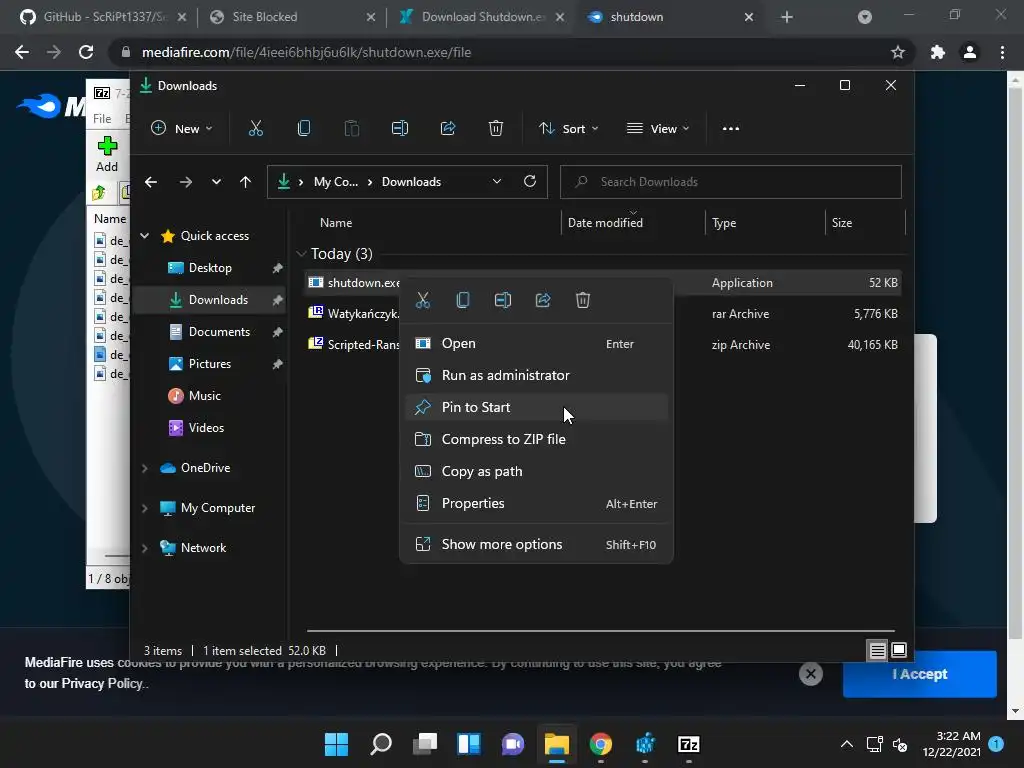Open the View dropdown menu
Image resolution: width=1024 pixels, height=768 pixels.
[x=658, y=129]
